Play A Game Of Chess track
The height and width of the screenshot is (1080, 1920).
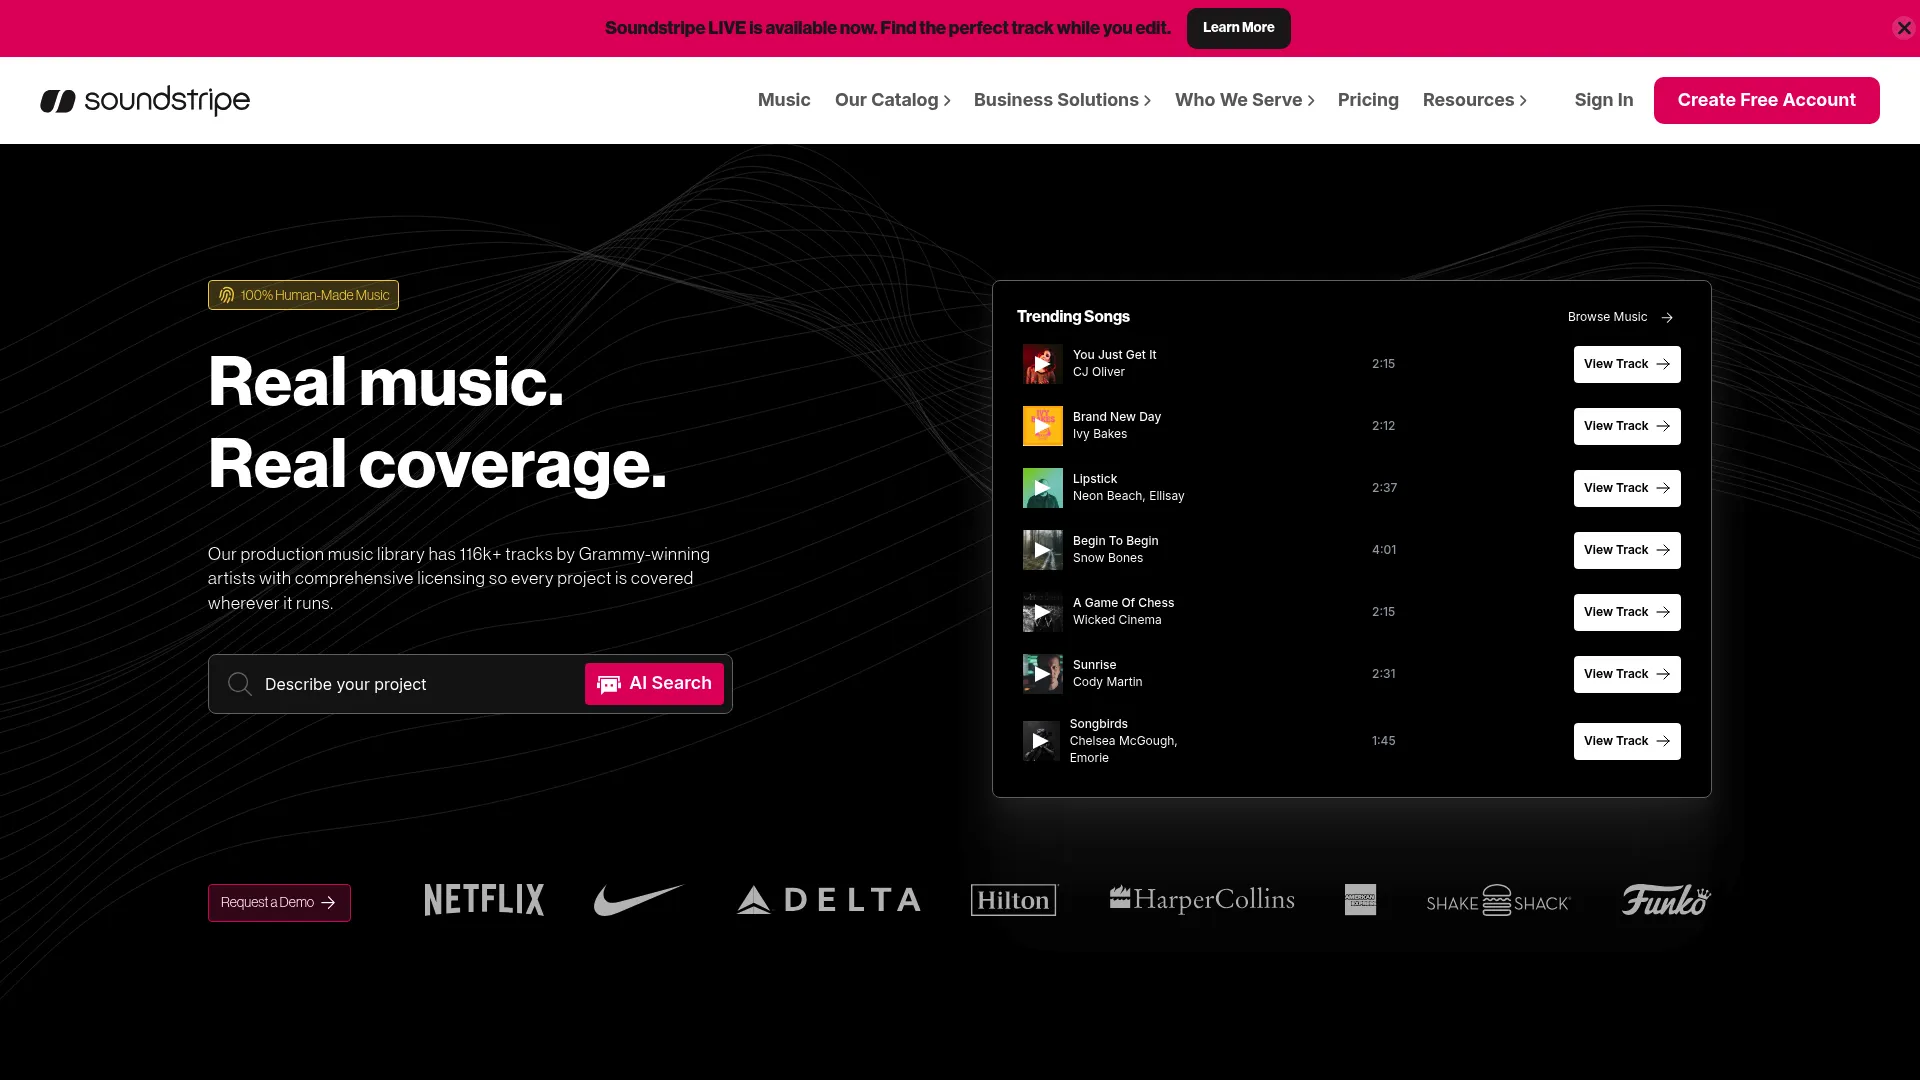1042,612
